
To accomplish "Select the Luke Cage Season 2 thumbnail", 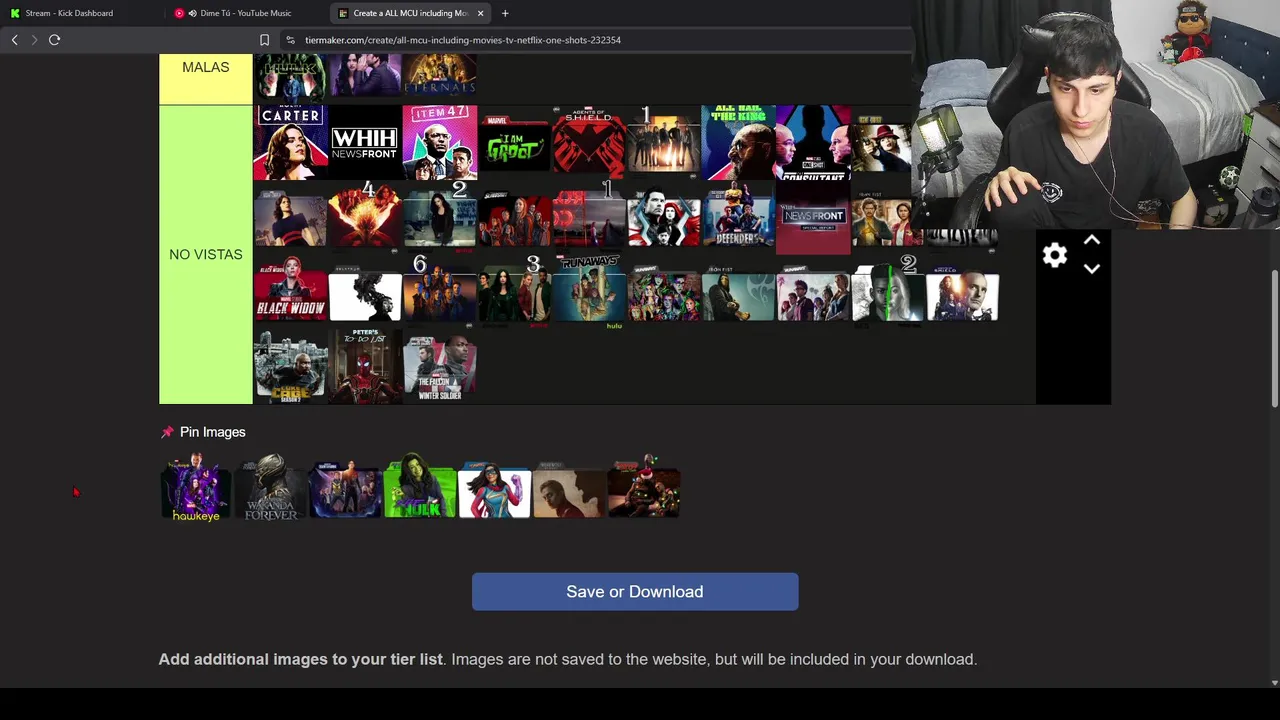I will [290, 366].
